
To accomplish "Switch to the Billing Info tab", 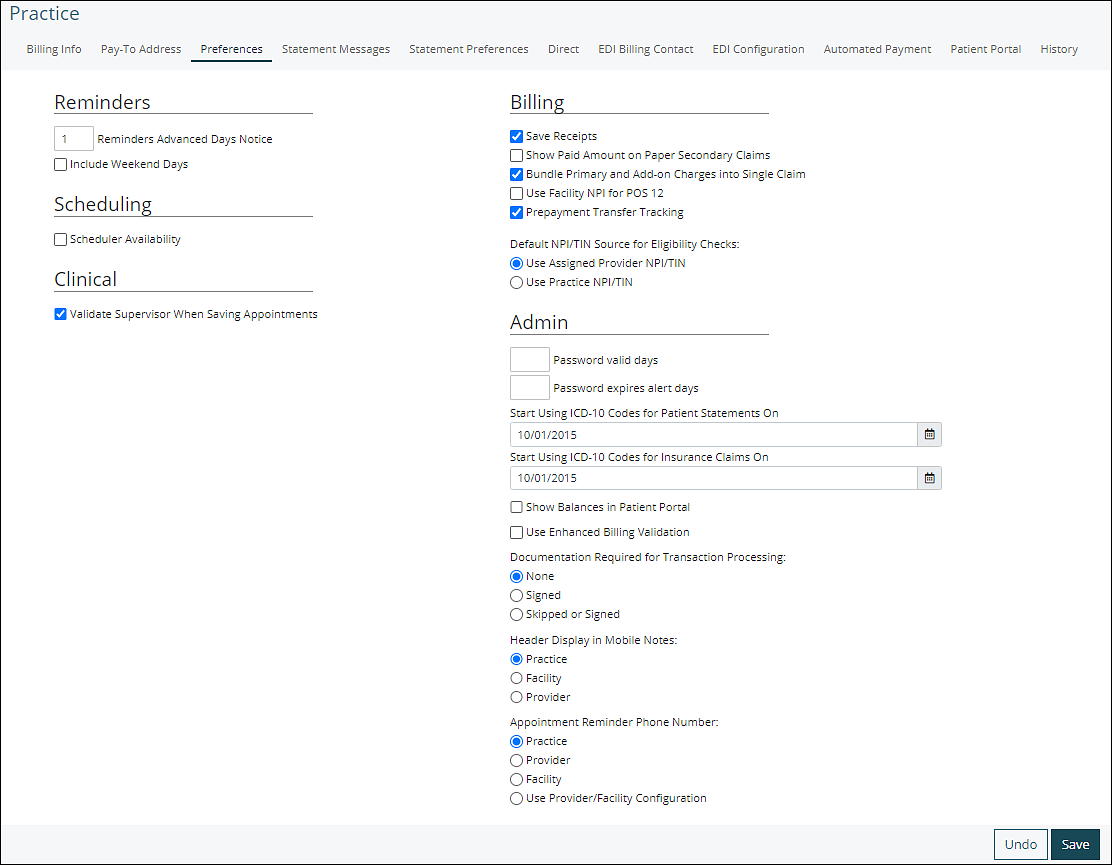I will 54,49.
